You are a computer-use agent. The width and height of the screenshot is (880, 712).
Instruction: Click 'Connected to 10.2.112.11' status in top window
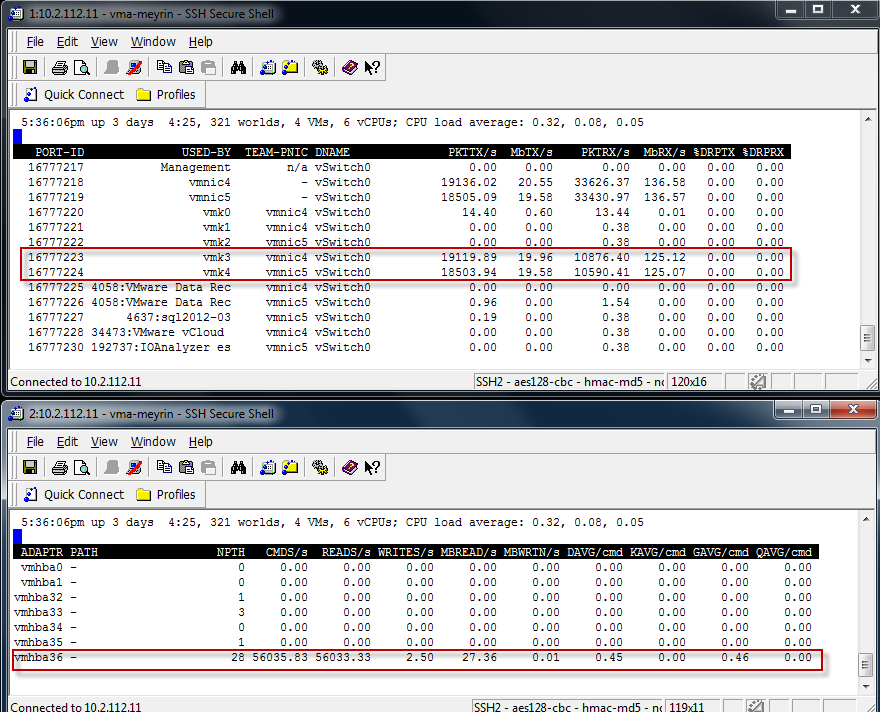pyautogui.click(x=76, y=382)
